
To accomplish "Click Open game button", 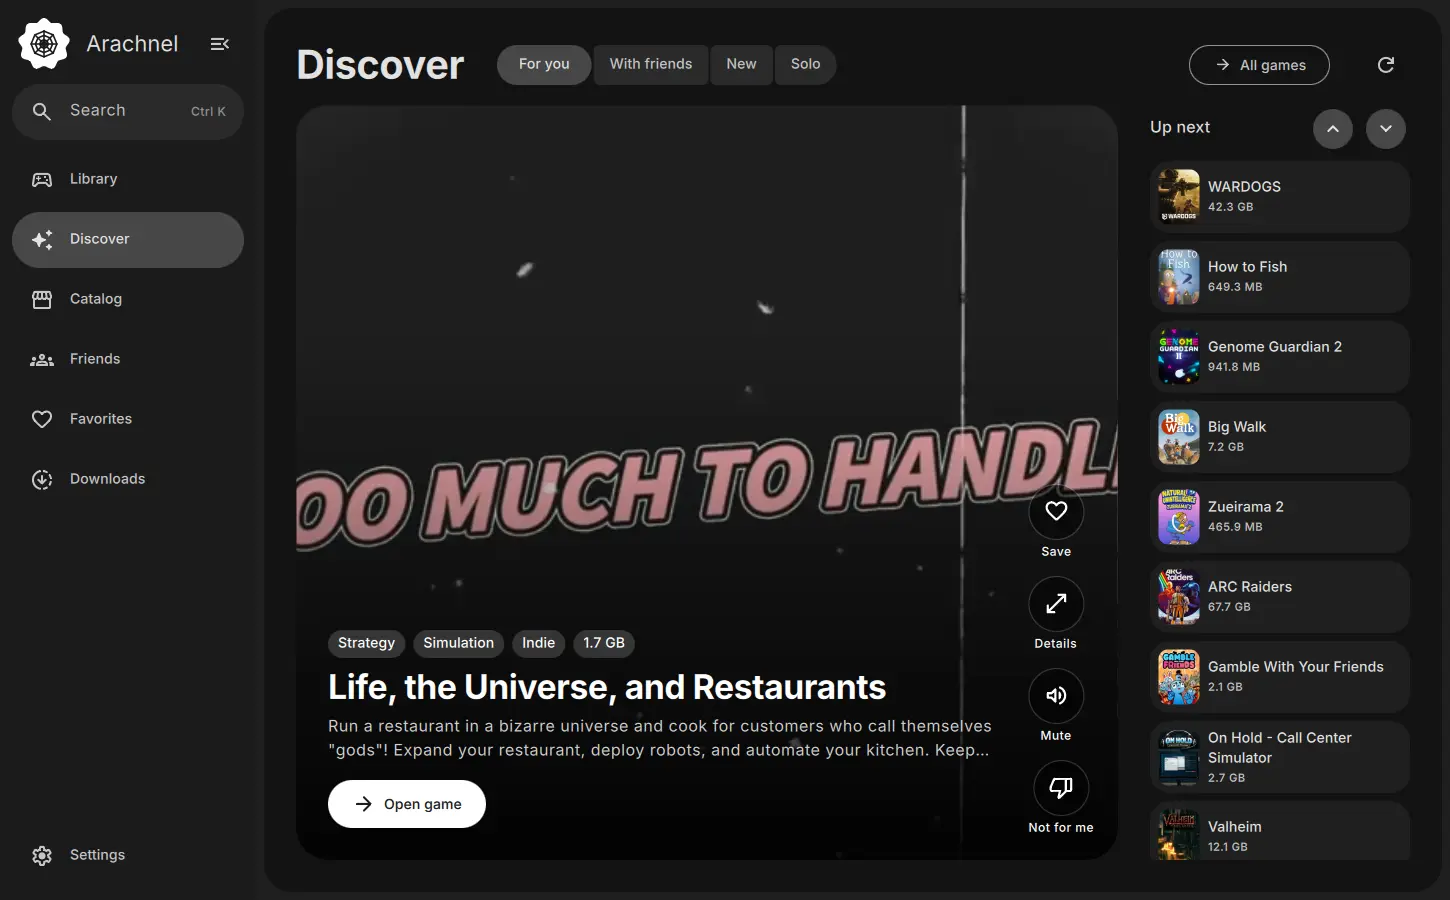I will [407, 804].
